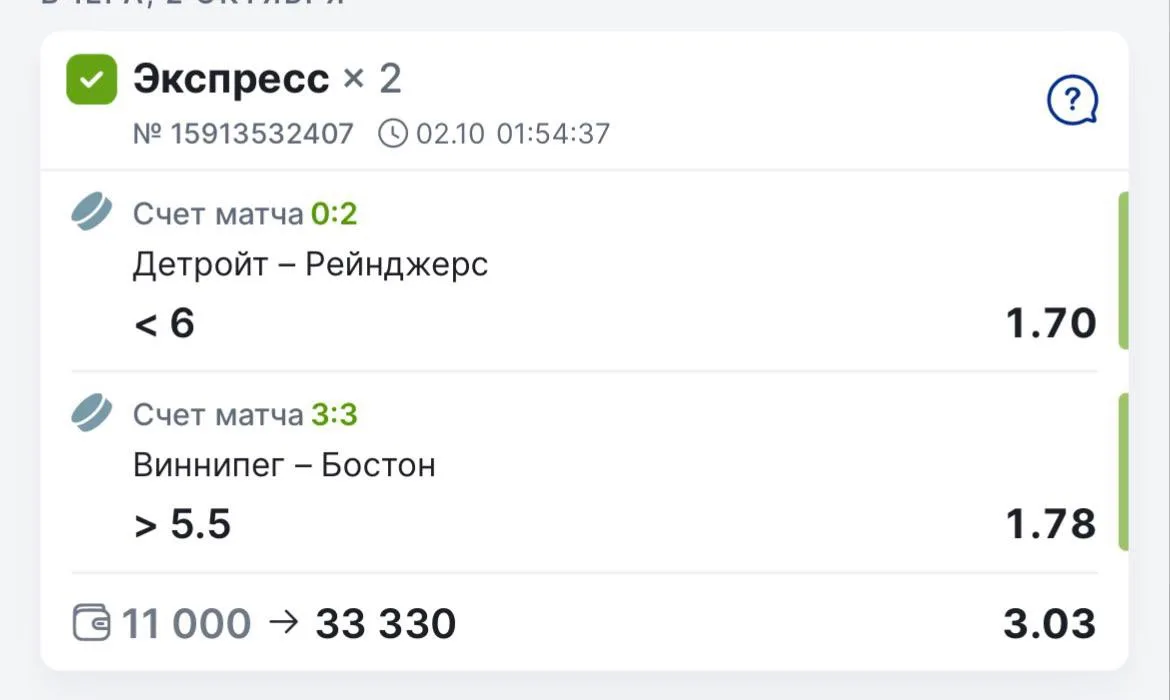The width and height of the screenshot is (1170, 700).
Task: Select the > 5.5 total outcome
Action: (x=182, y=524)
